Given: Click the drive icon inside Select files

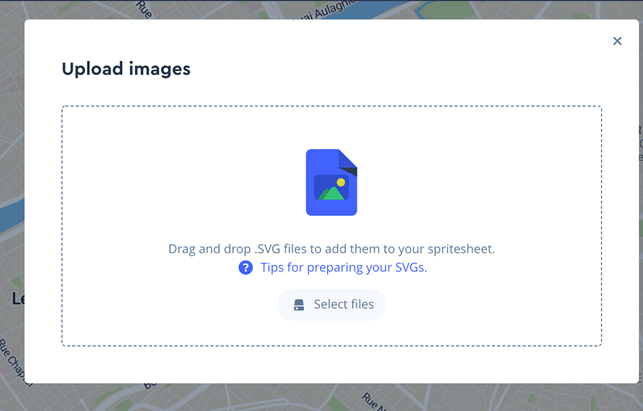Looking at the screenshot, I should pos(298,305).
